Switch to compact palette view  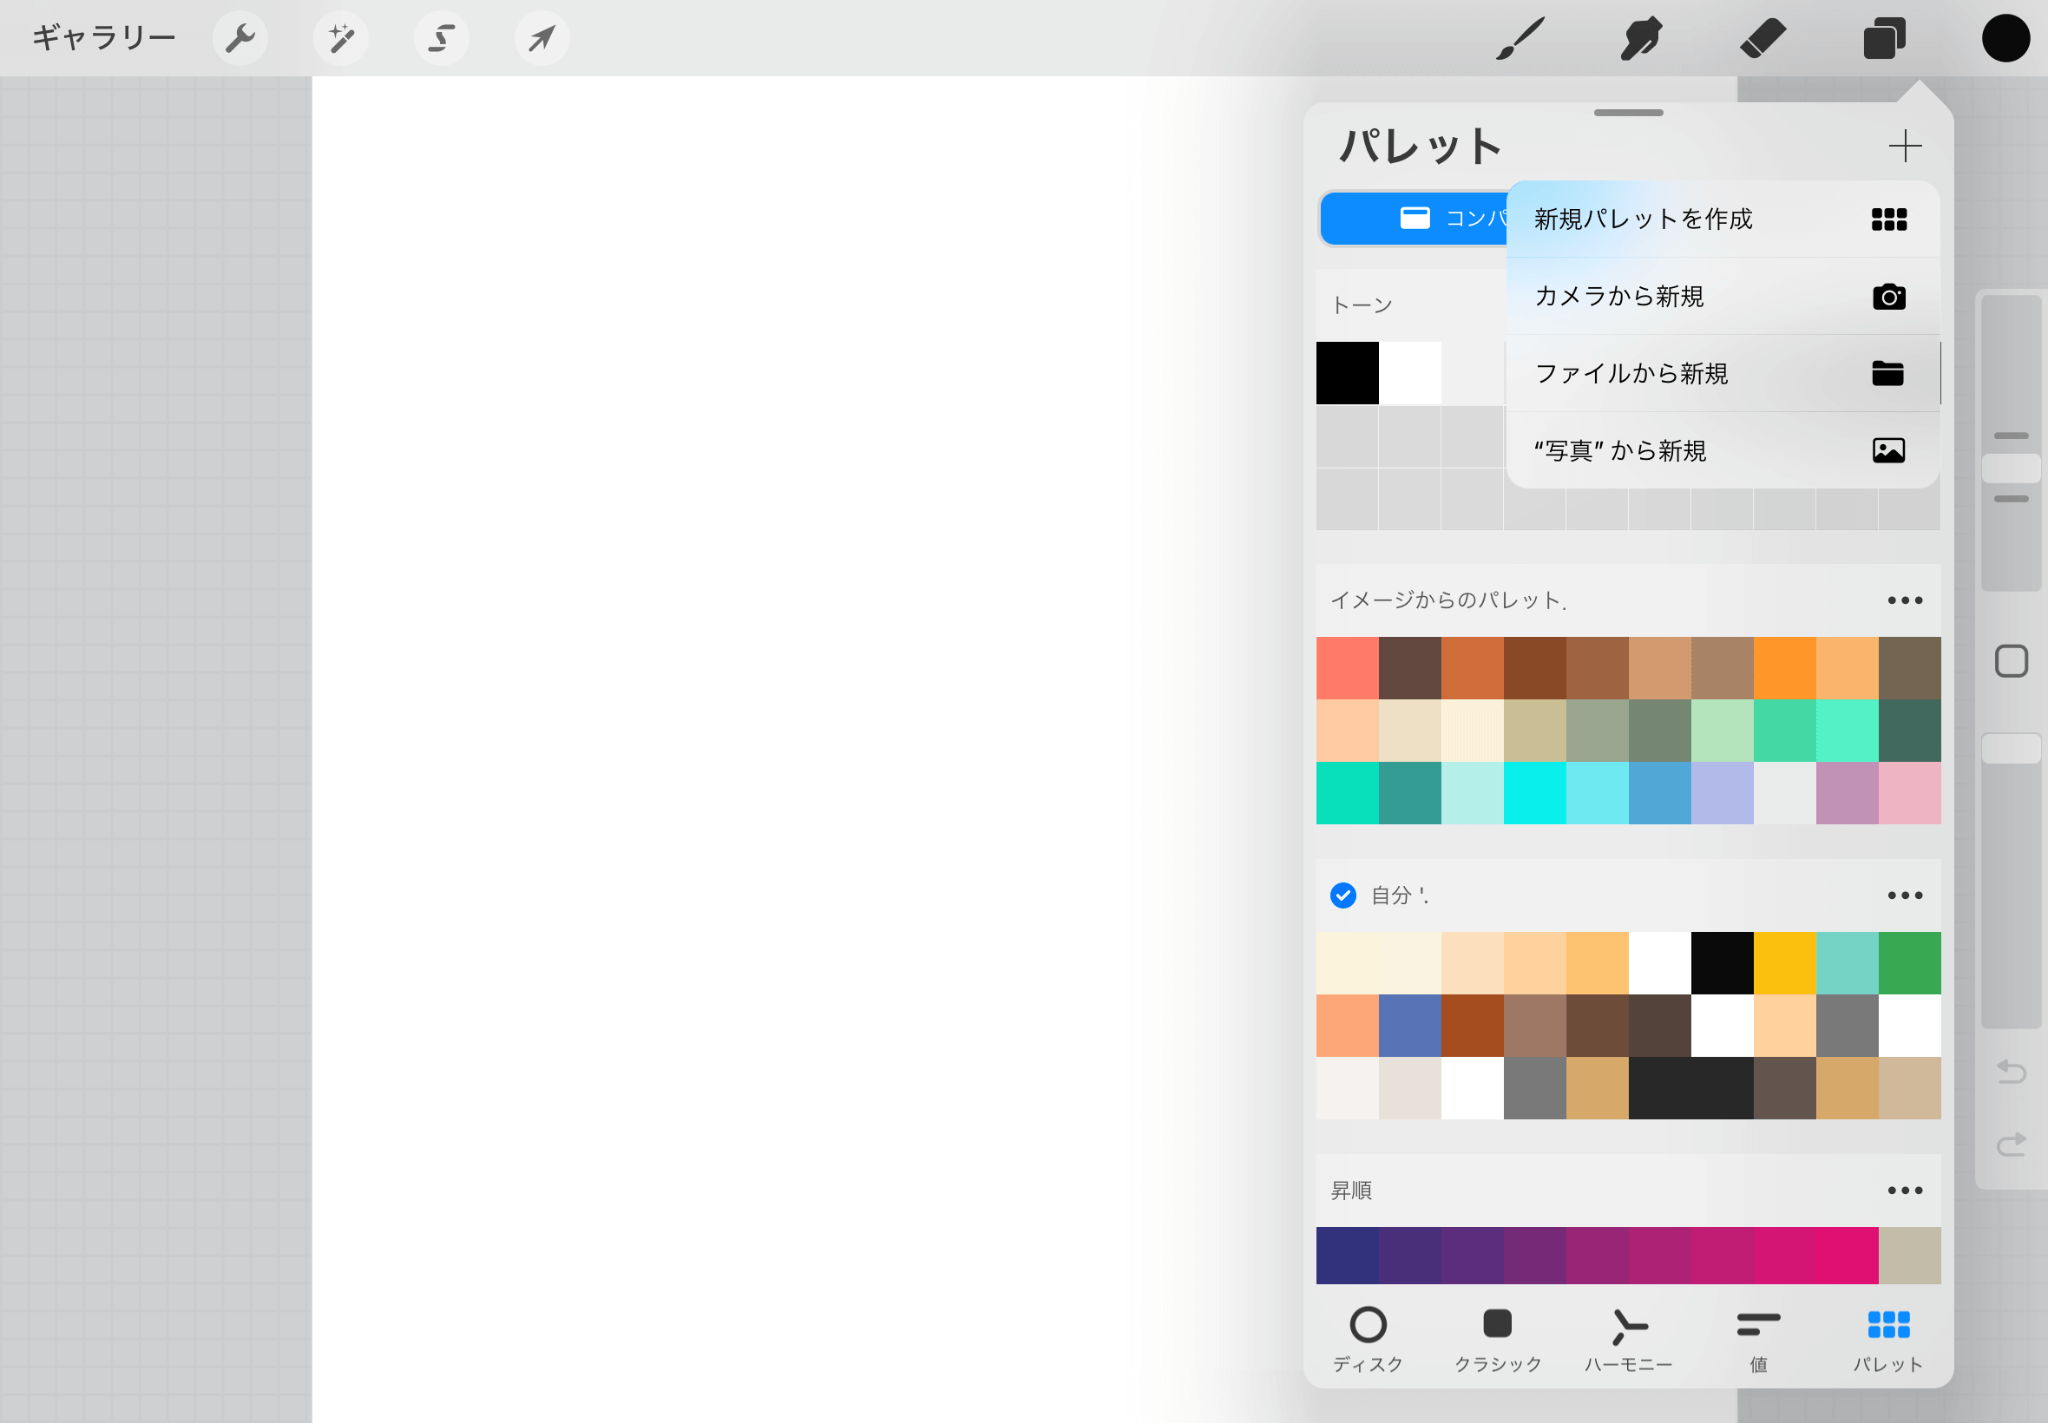click(1415, 218)
